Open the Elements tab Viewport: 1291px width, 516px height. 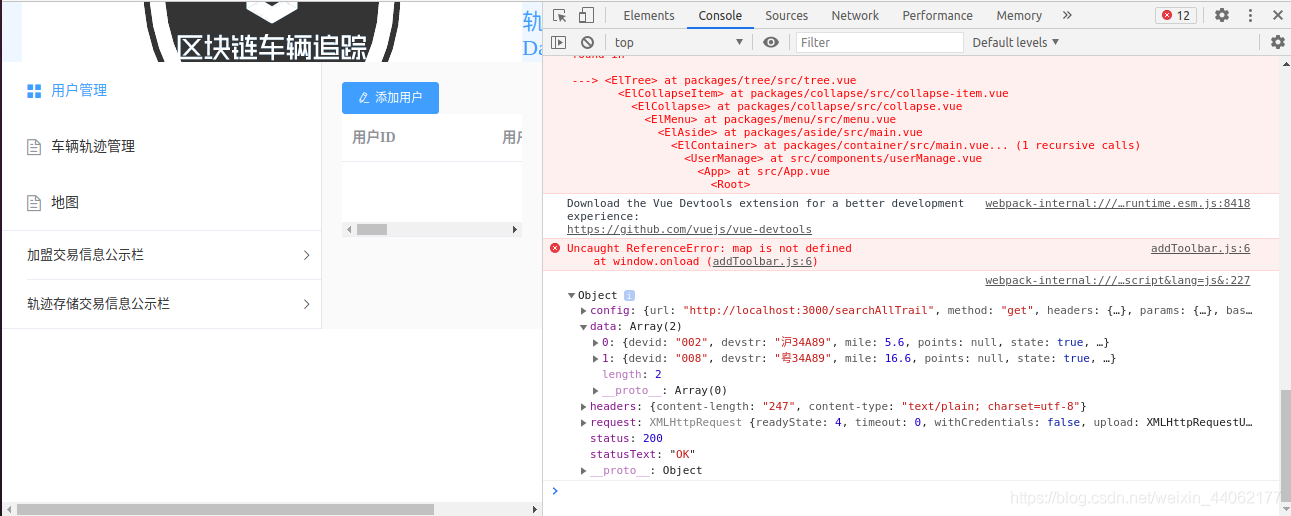click(x=649, y=15)
